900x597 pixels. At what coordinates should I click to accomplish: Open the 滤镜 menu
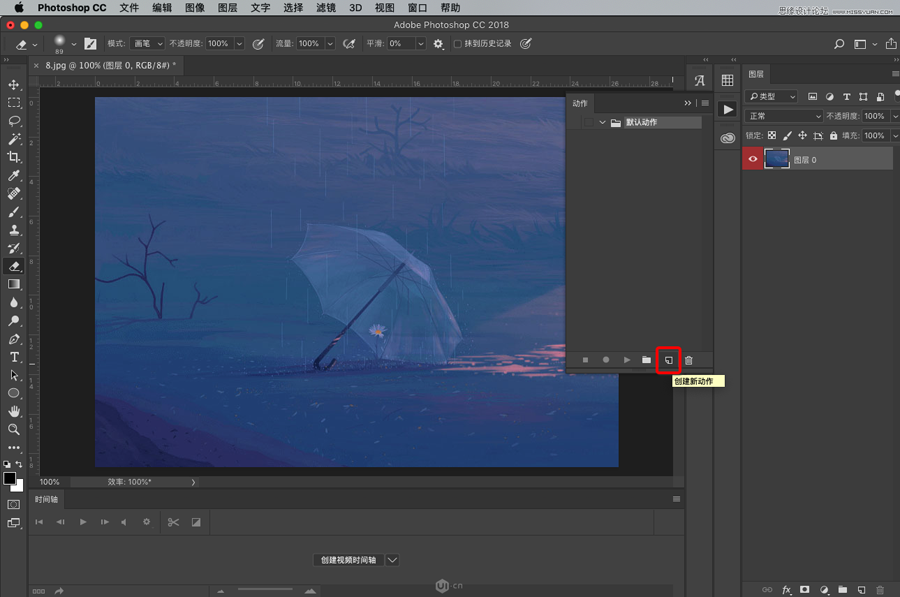tap(325, 8)
